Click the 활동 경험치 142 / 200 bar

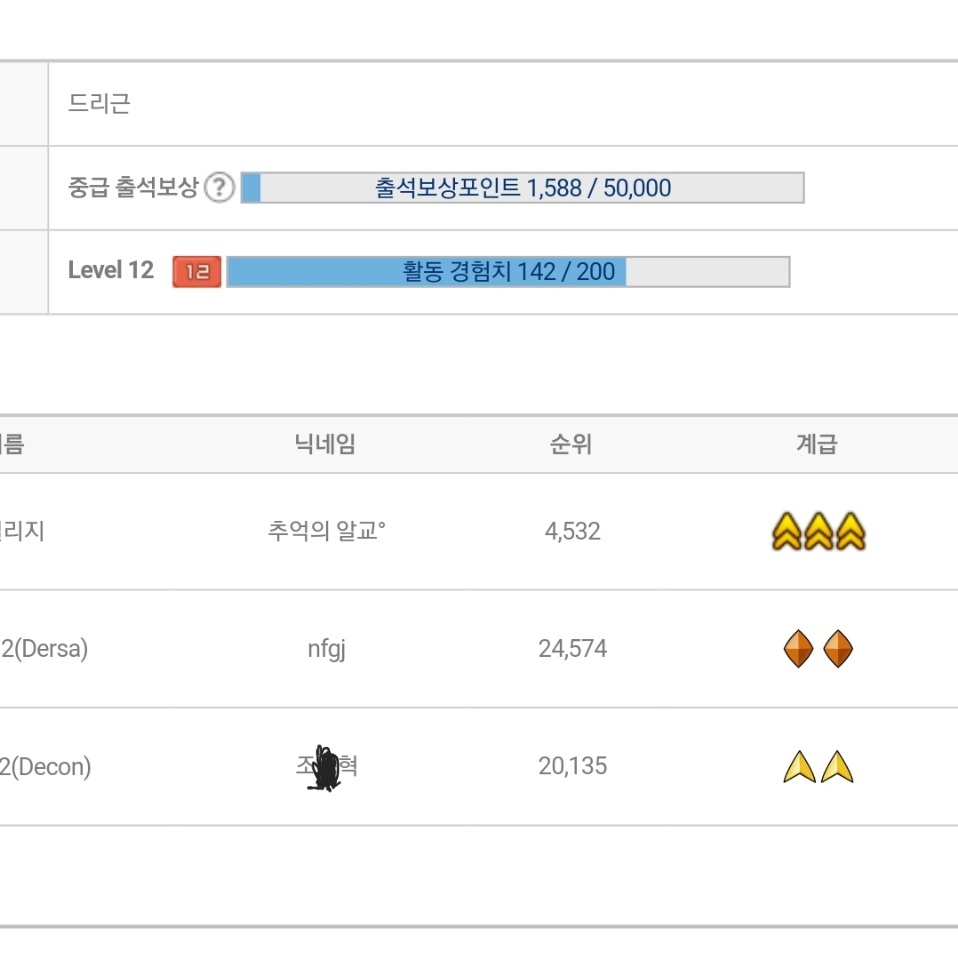508,272
